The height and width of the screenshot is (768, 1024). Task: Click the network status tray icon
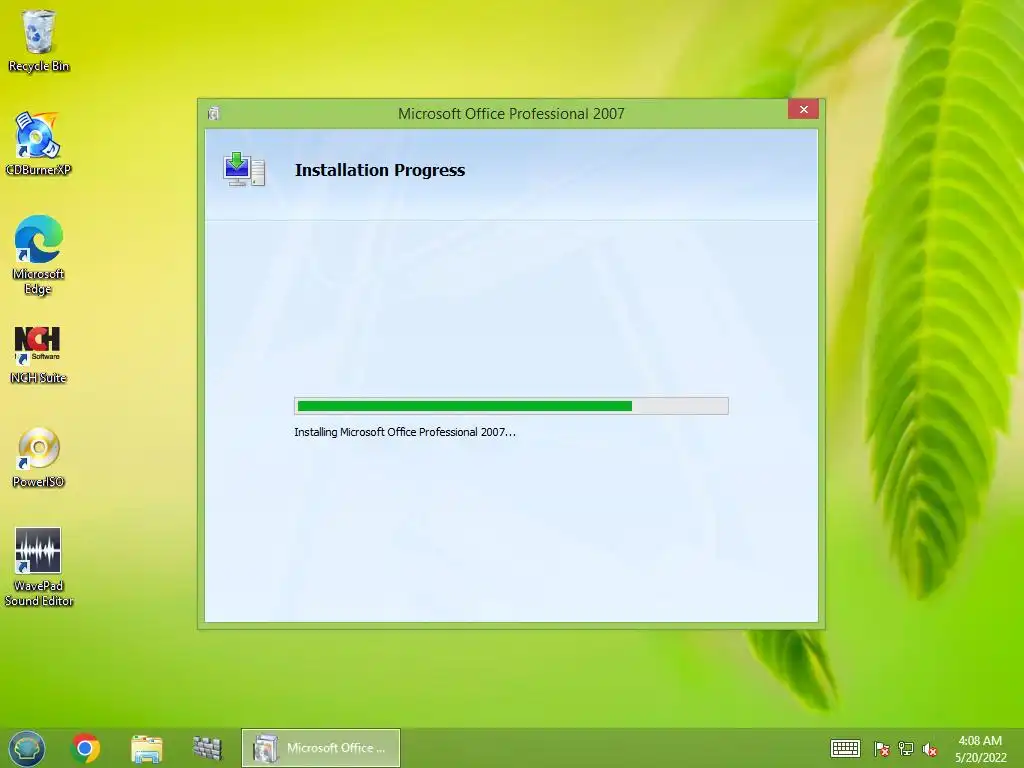point(906,749)
